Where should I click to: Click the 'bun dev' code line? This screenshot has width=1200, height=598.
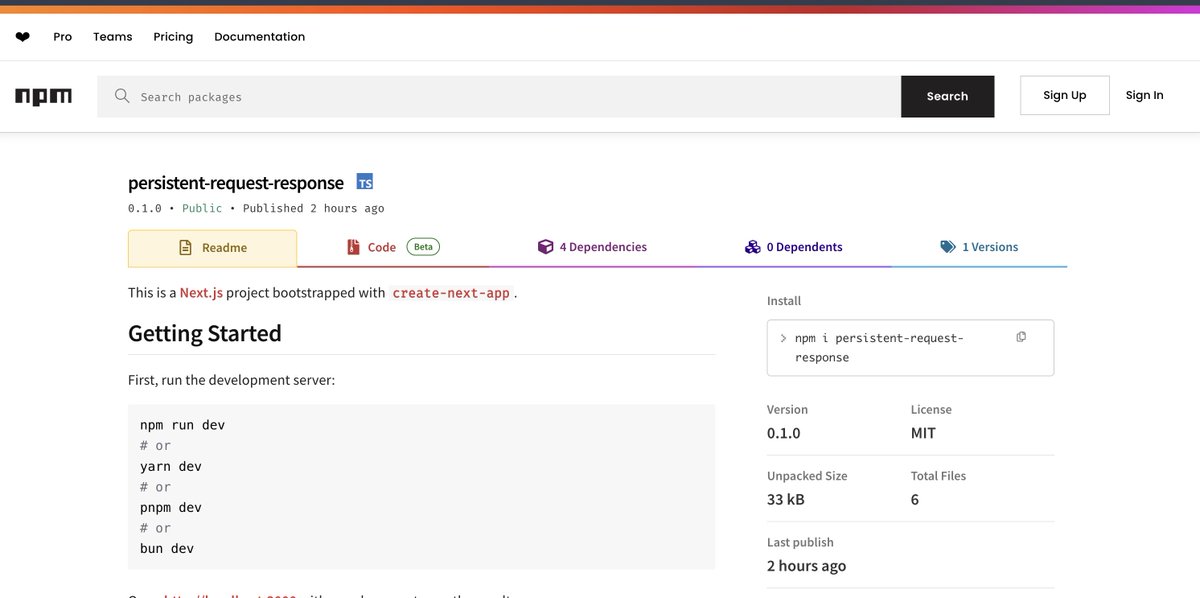167,548
